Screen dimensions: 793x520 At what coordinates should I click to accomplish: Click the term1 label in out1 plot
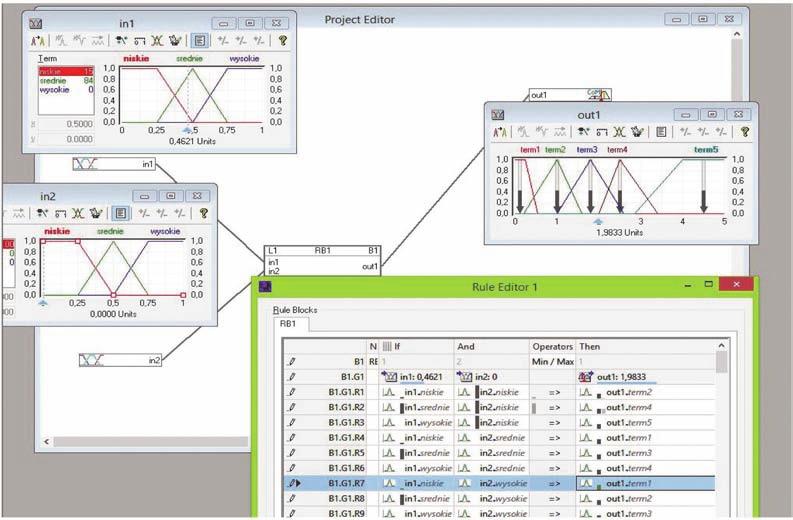point(530,150)
